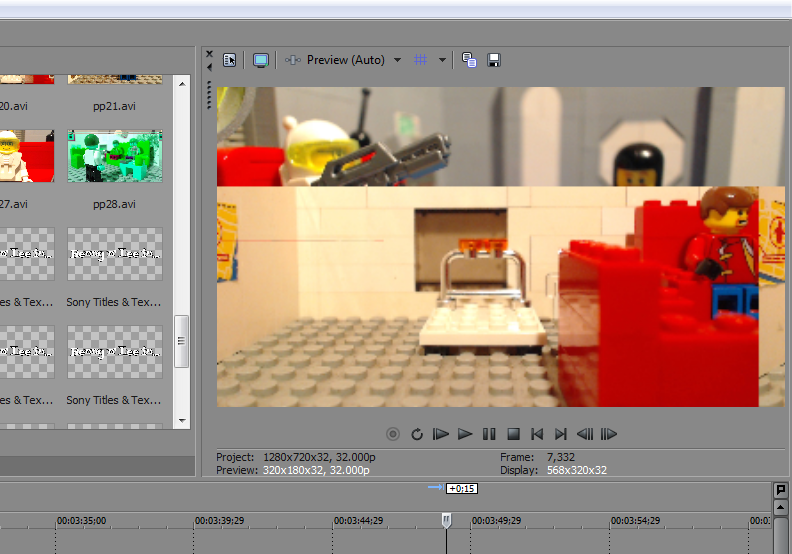Step to previous frame
792x554 pixels.
(585, 434)
